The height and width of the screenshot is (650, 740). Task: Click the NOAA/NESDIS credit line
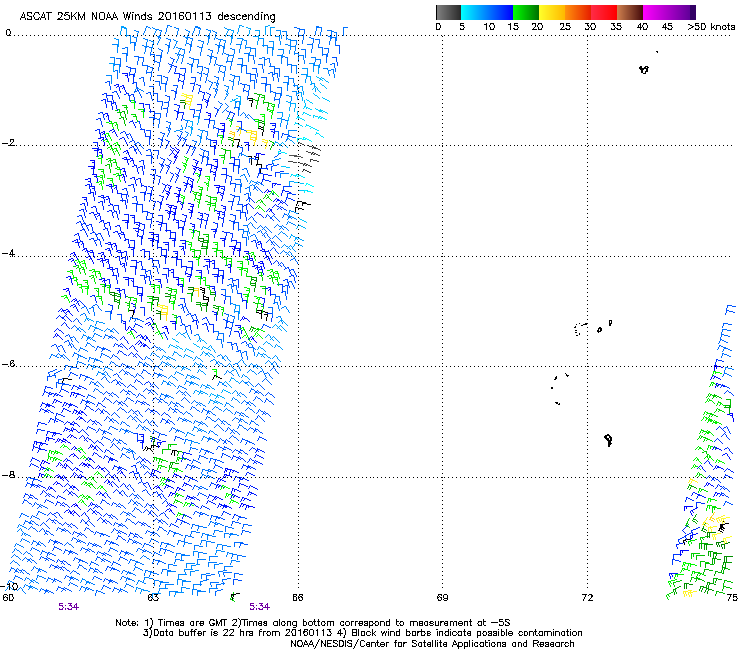pyautogui.click(x=432, y=644)
